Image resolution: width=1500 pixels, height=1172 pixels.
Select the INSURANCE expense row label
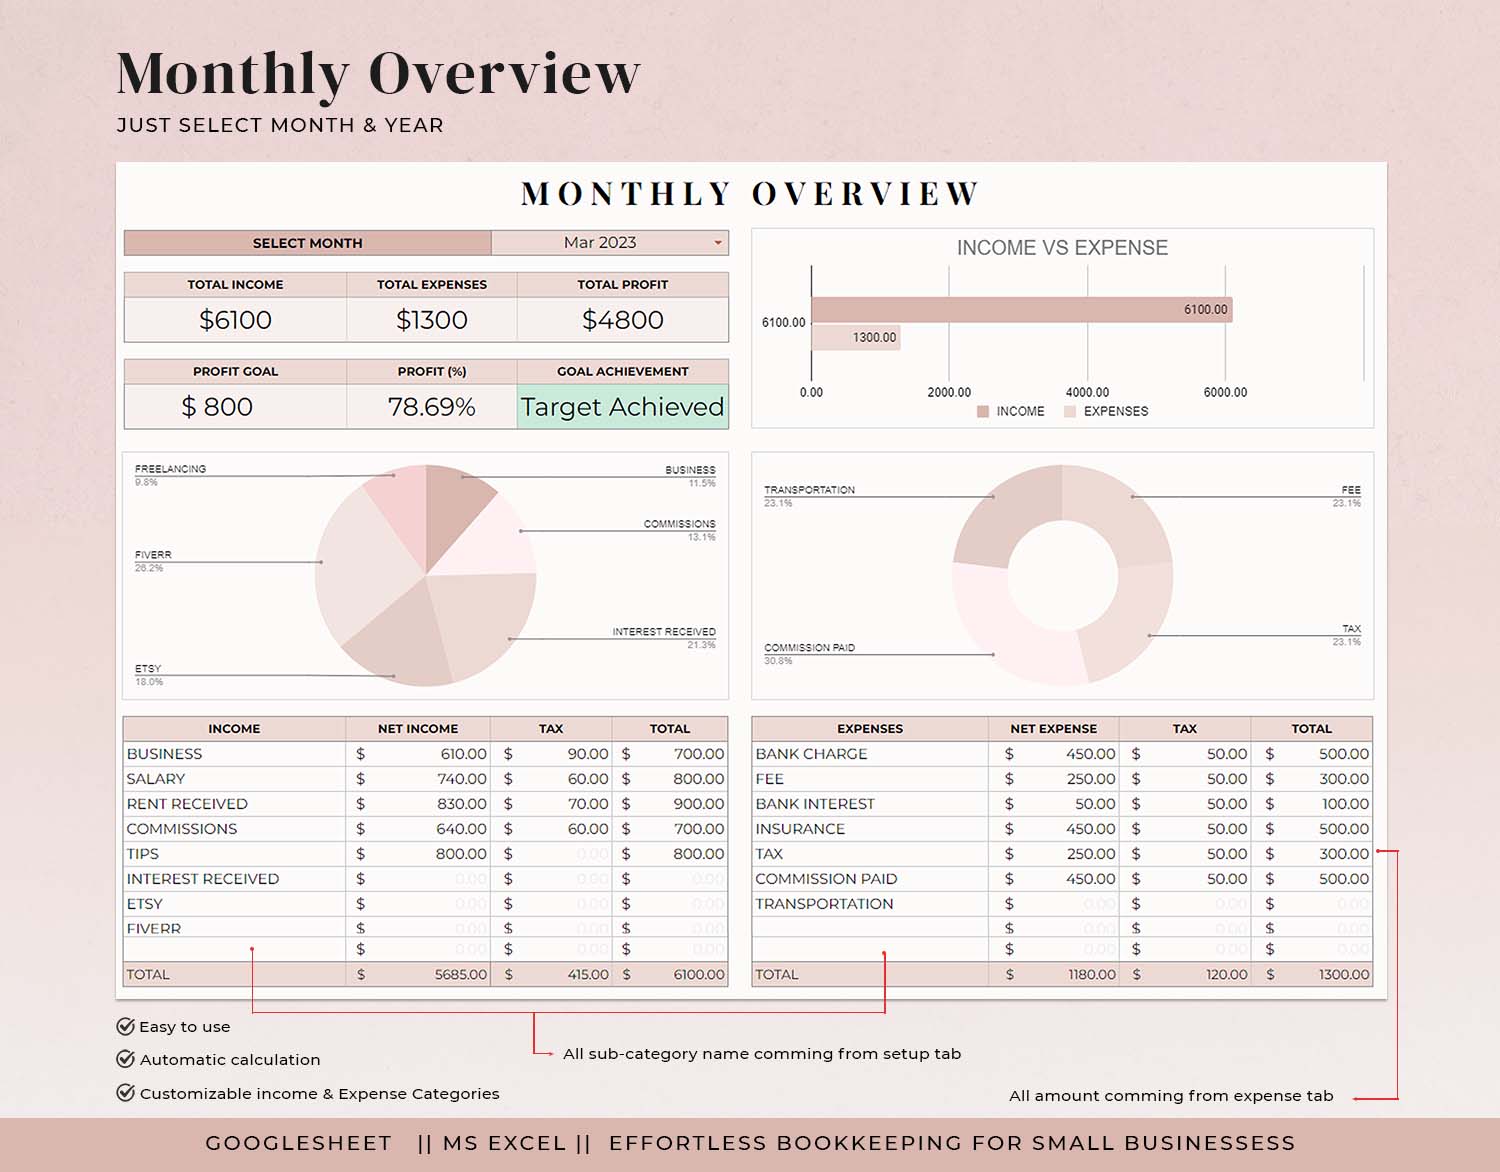tap(800, 829)
